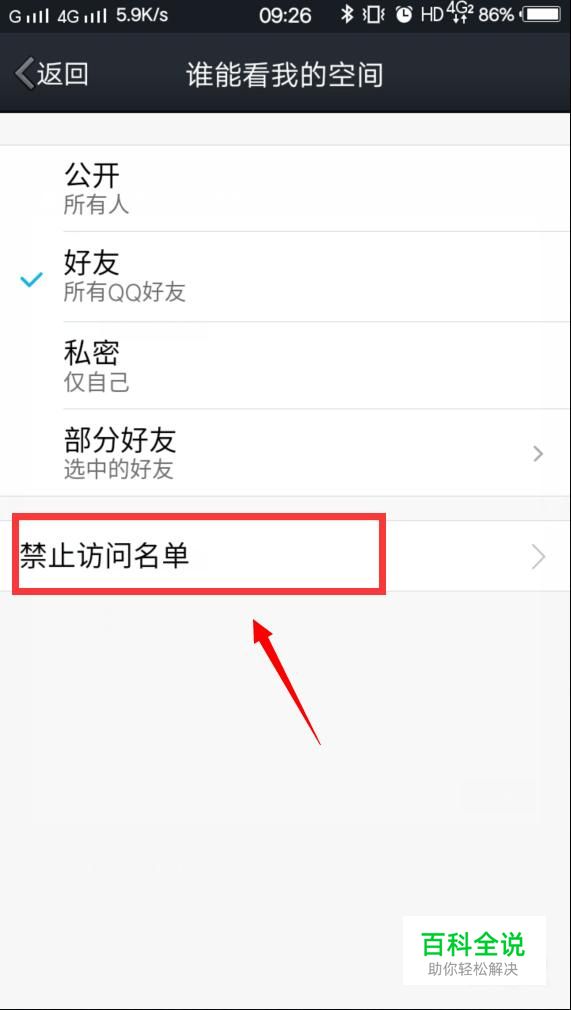Tap the HD indicator in status bar
Viewport: 571px width, 1010px height.
pos(432,15)
